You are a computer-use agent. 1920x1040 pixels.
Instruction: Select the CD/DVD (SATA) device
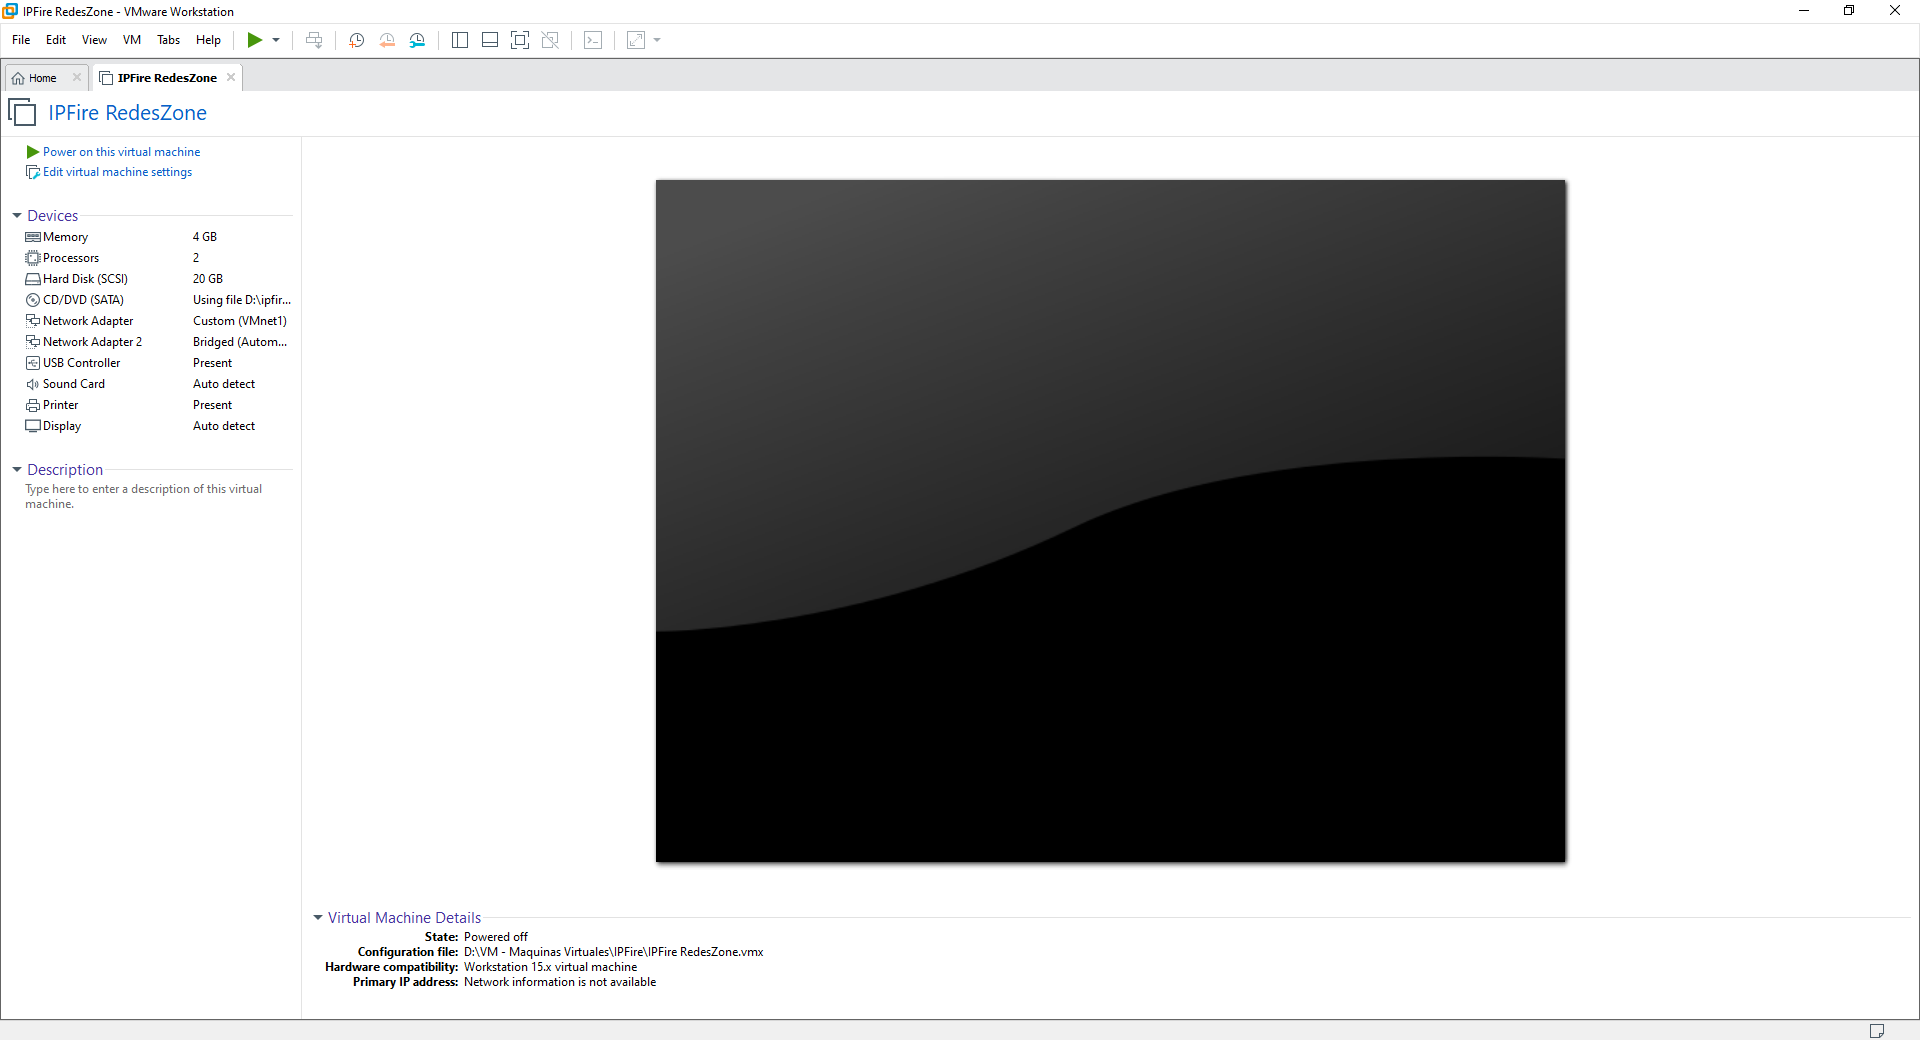[x=158, y=300]
